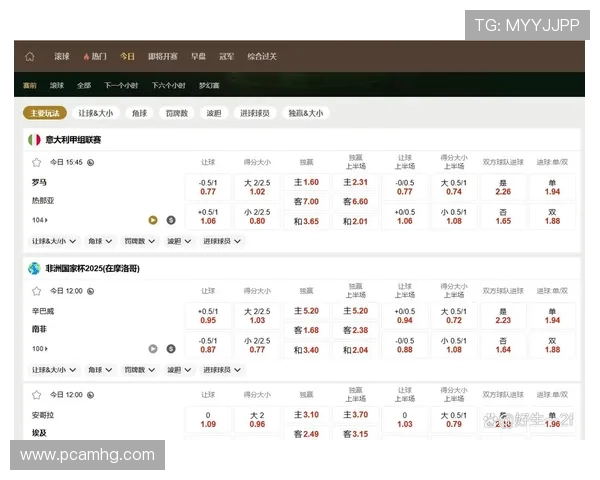Image resolution: width=600 pixels, height=480 pixels.
Task: Expand 让球&大/小 dropdown under 罗马 match
Action: 54,241
